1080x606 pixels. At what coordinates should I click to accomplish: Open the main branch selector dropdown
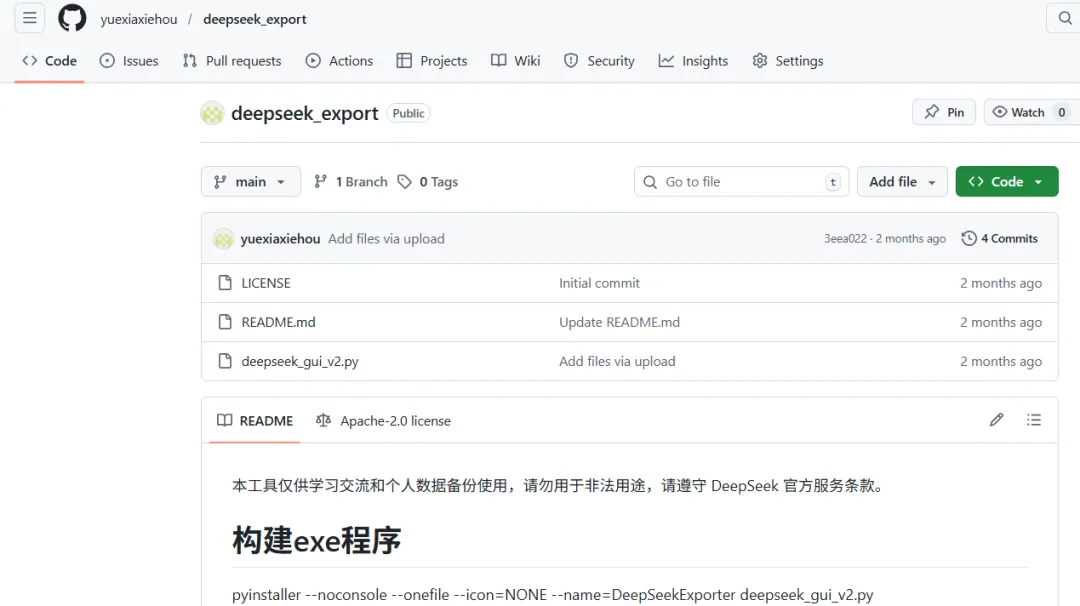click(251, 182)
